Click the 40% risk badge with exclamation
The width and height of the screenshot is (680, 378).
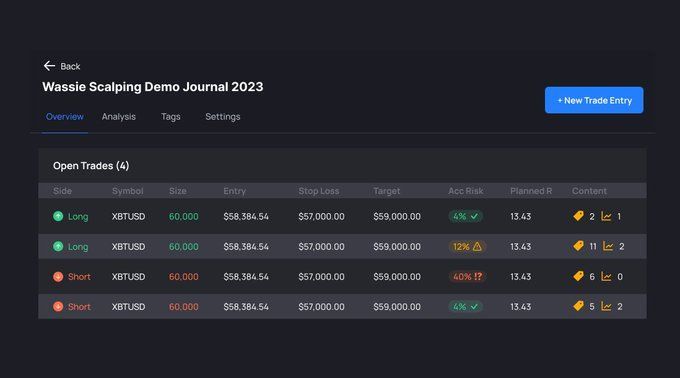[x=467, y=277]
